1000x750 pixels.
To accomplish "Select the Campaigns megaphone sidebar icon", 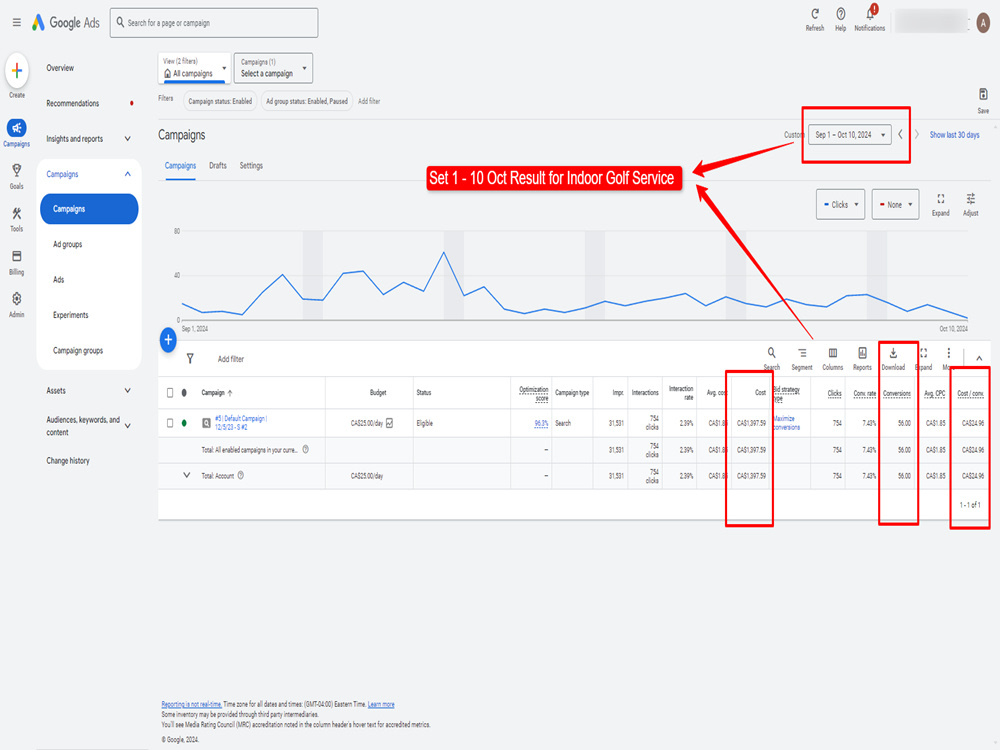I will 17,128.
